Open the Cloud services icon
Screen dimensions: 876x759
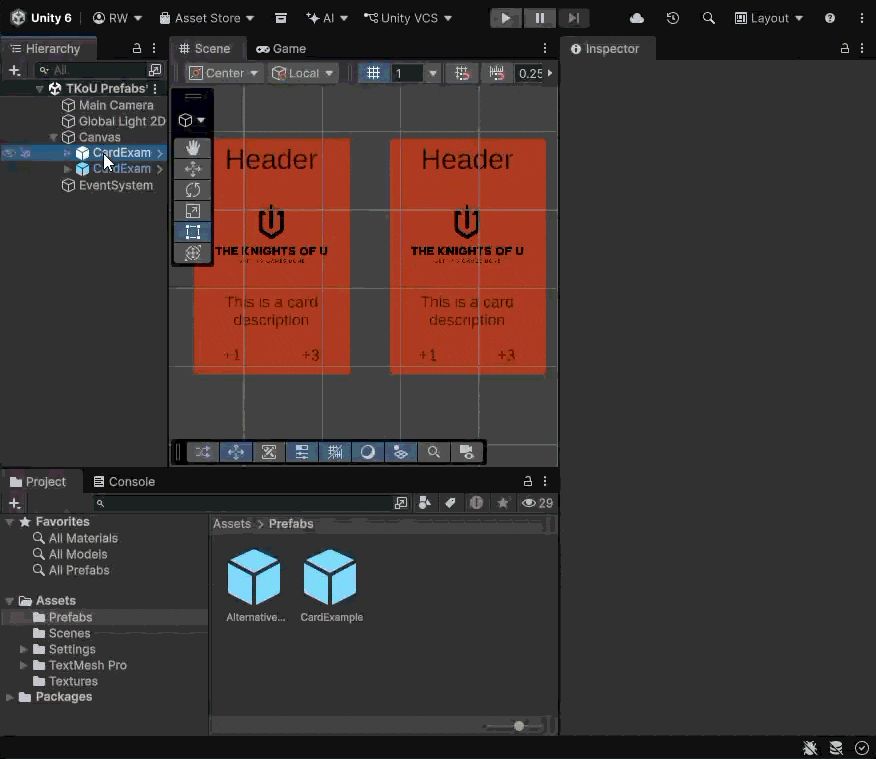[x=637, y=18]
